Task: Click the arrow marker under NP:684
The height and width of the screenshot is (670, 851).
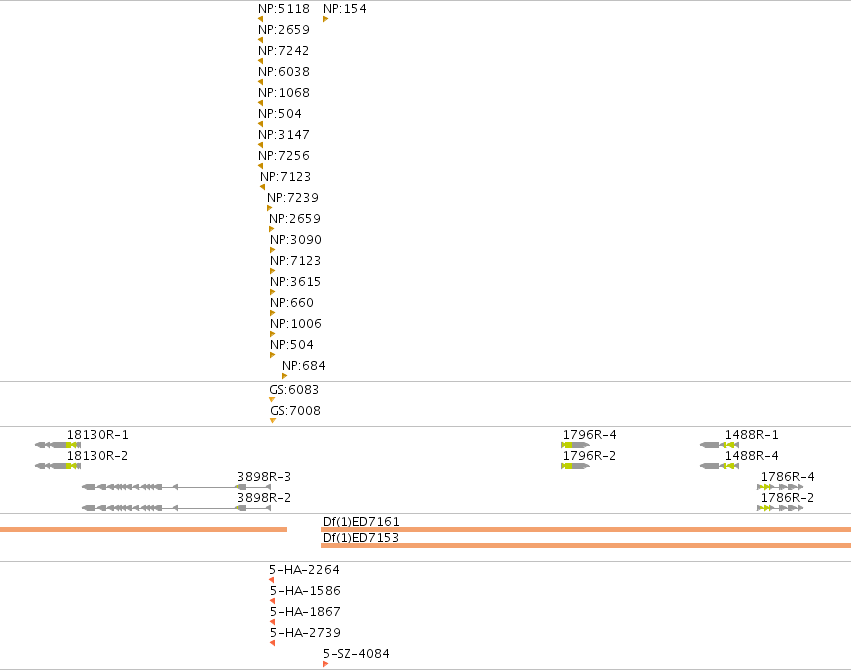Action: coord(284,376)
